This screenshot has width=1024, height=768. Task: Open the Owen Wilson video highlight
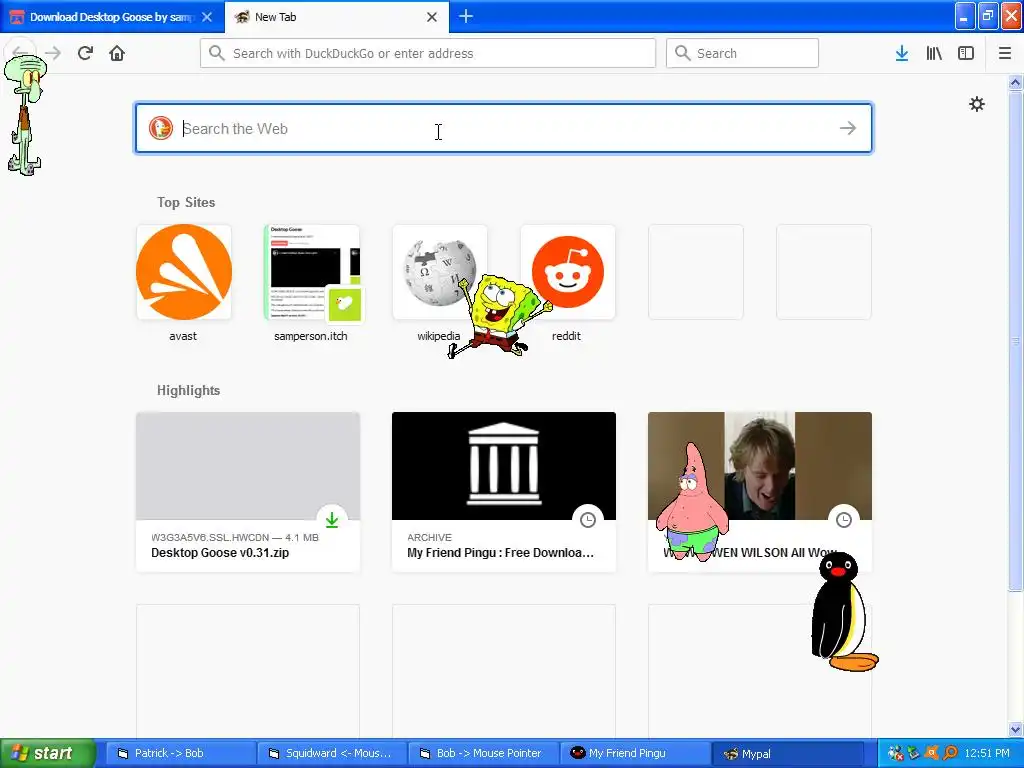[760, 492]
